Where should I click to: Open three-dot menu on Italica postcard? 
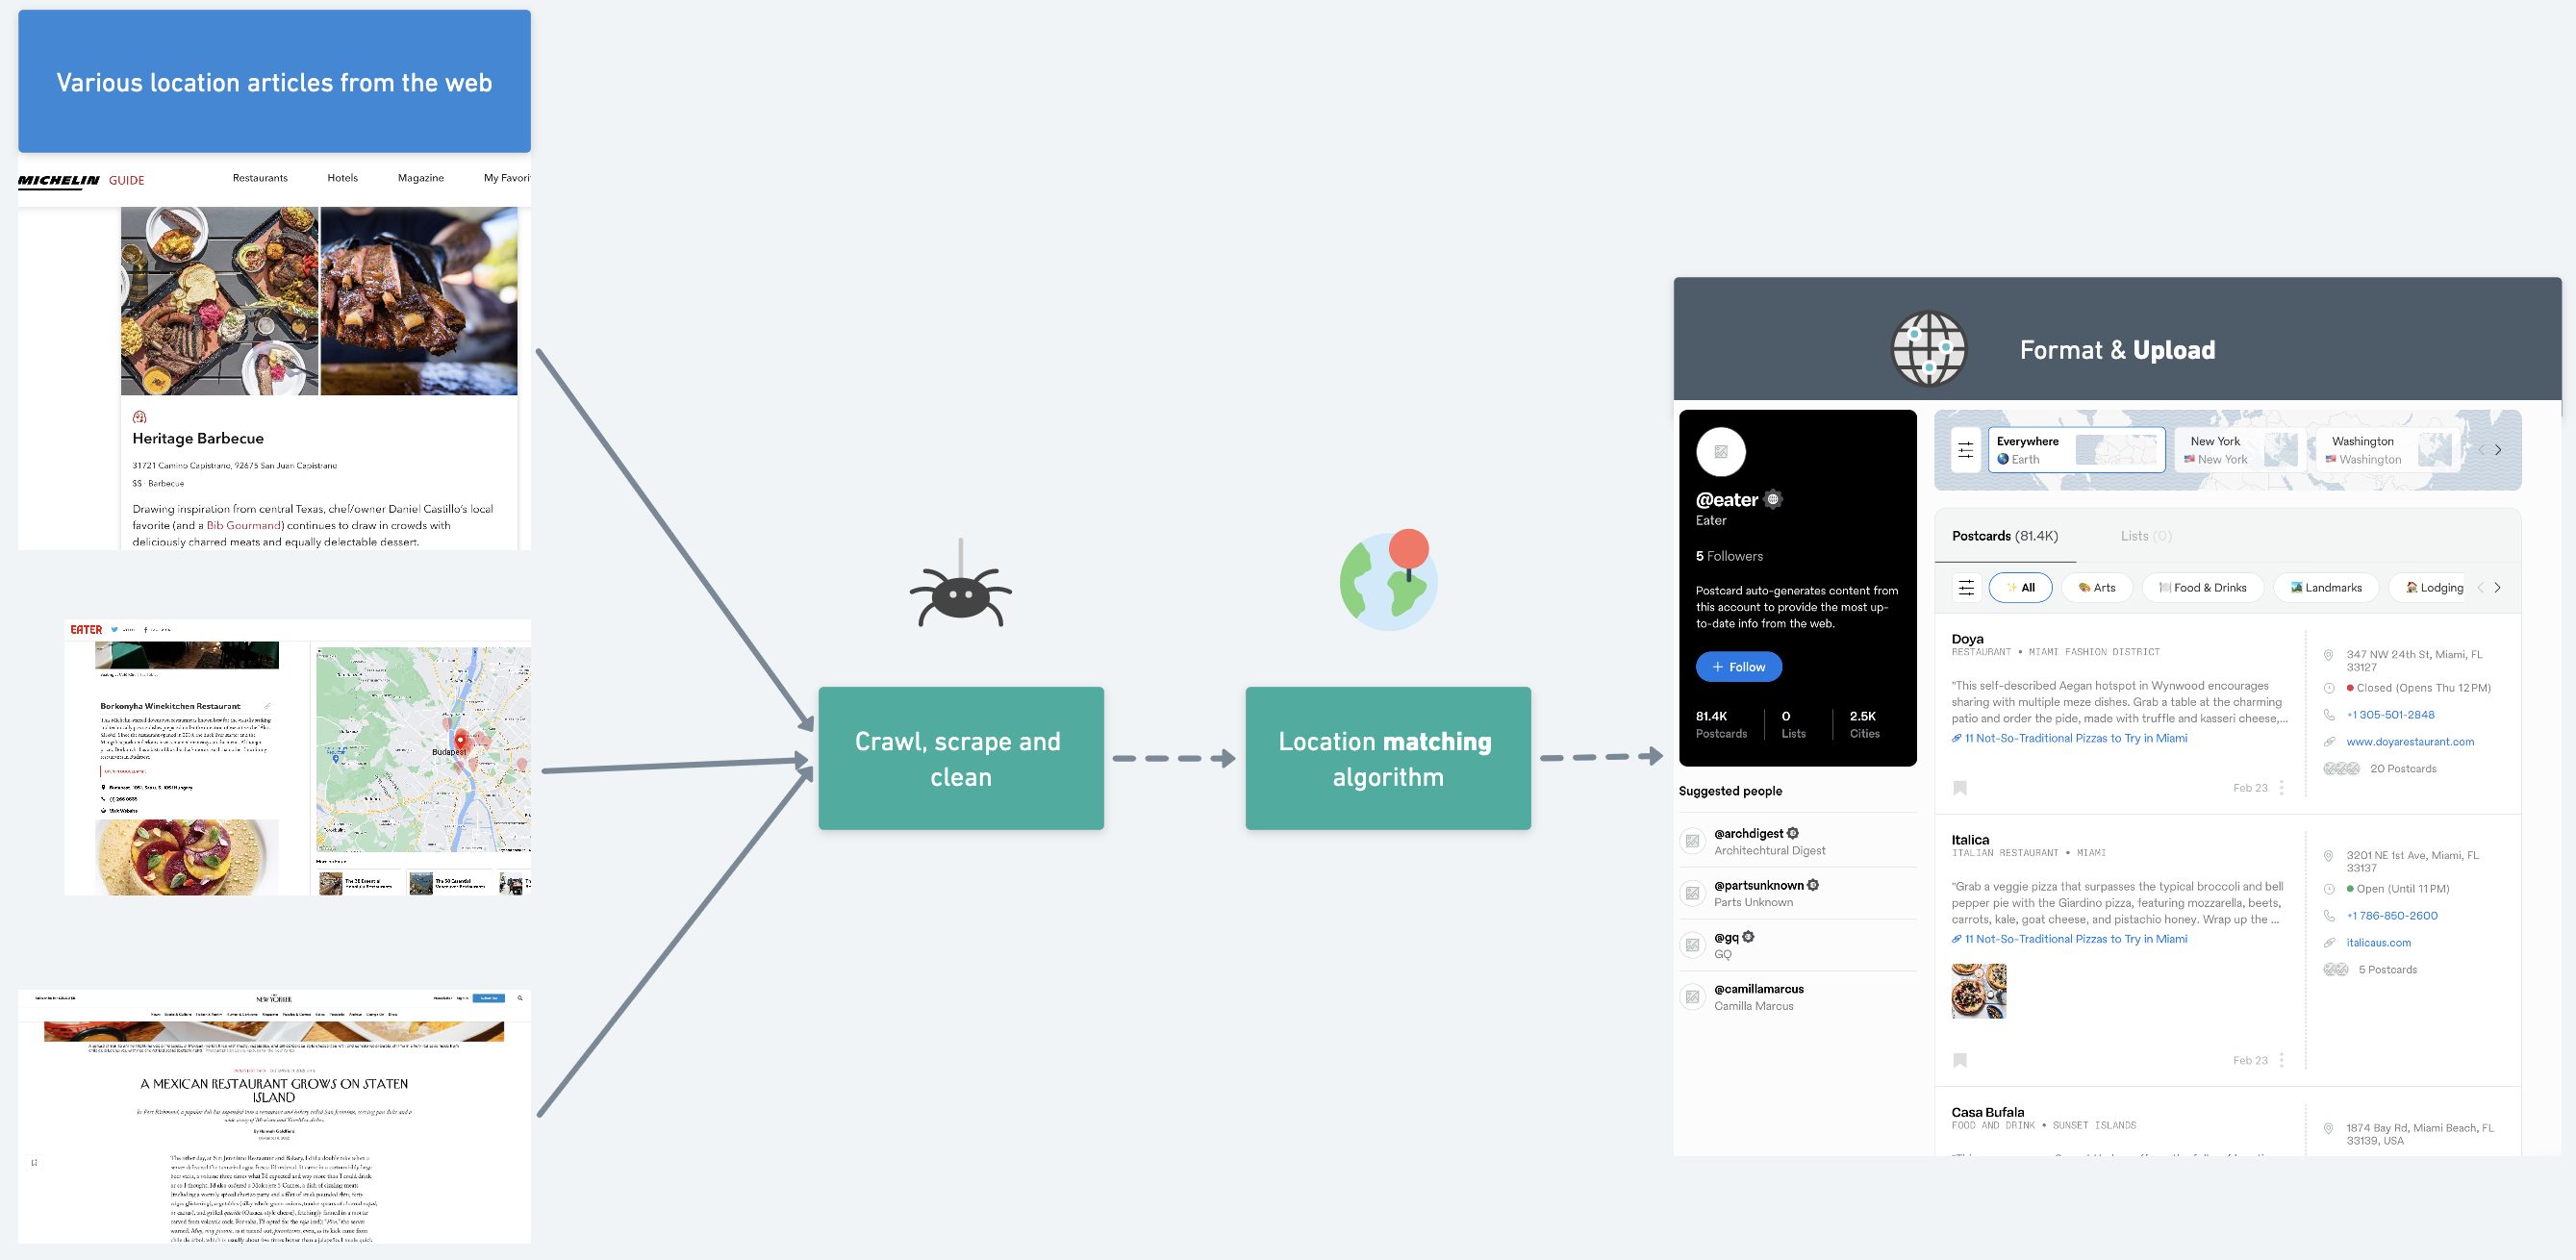[x=2281, y=1060]
